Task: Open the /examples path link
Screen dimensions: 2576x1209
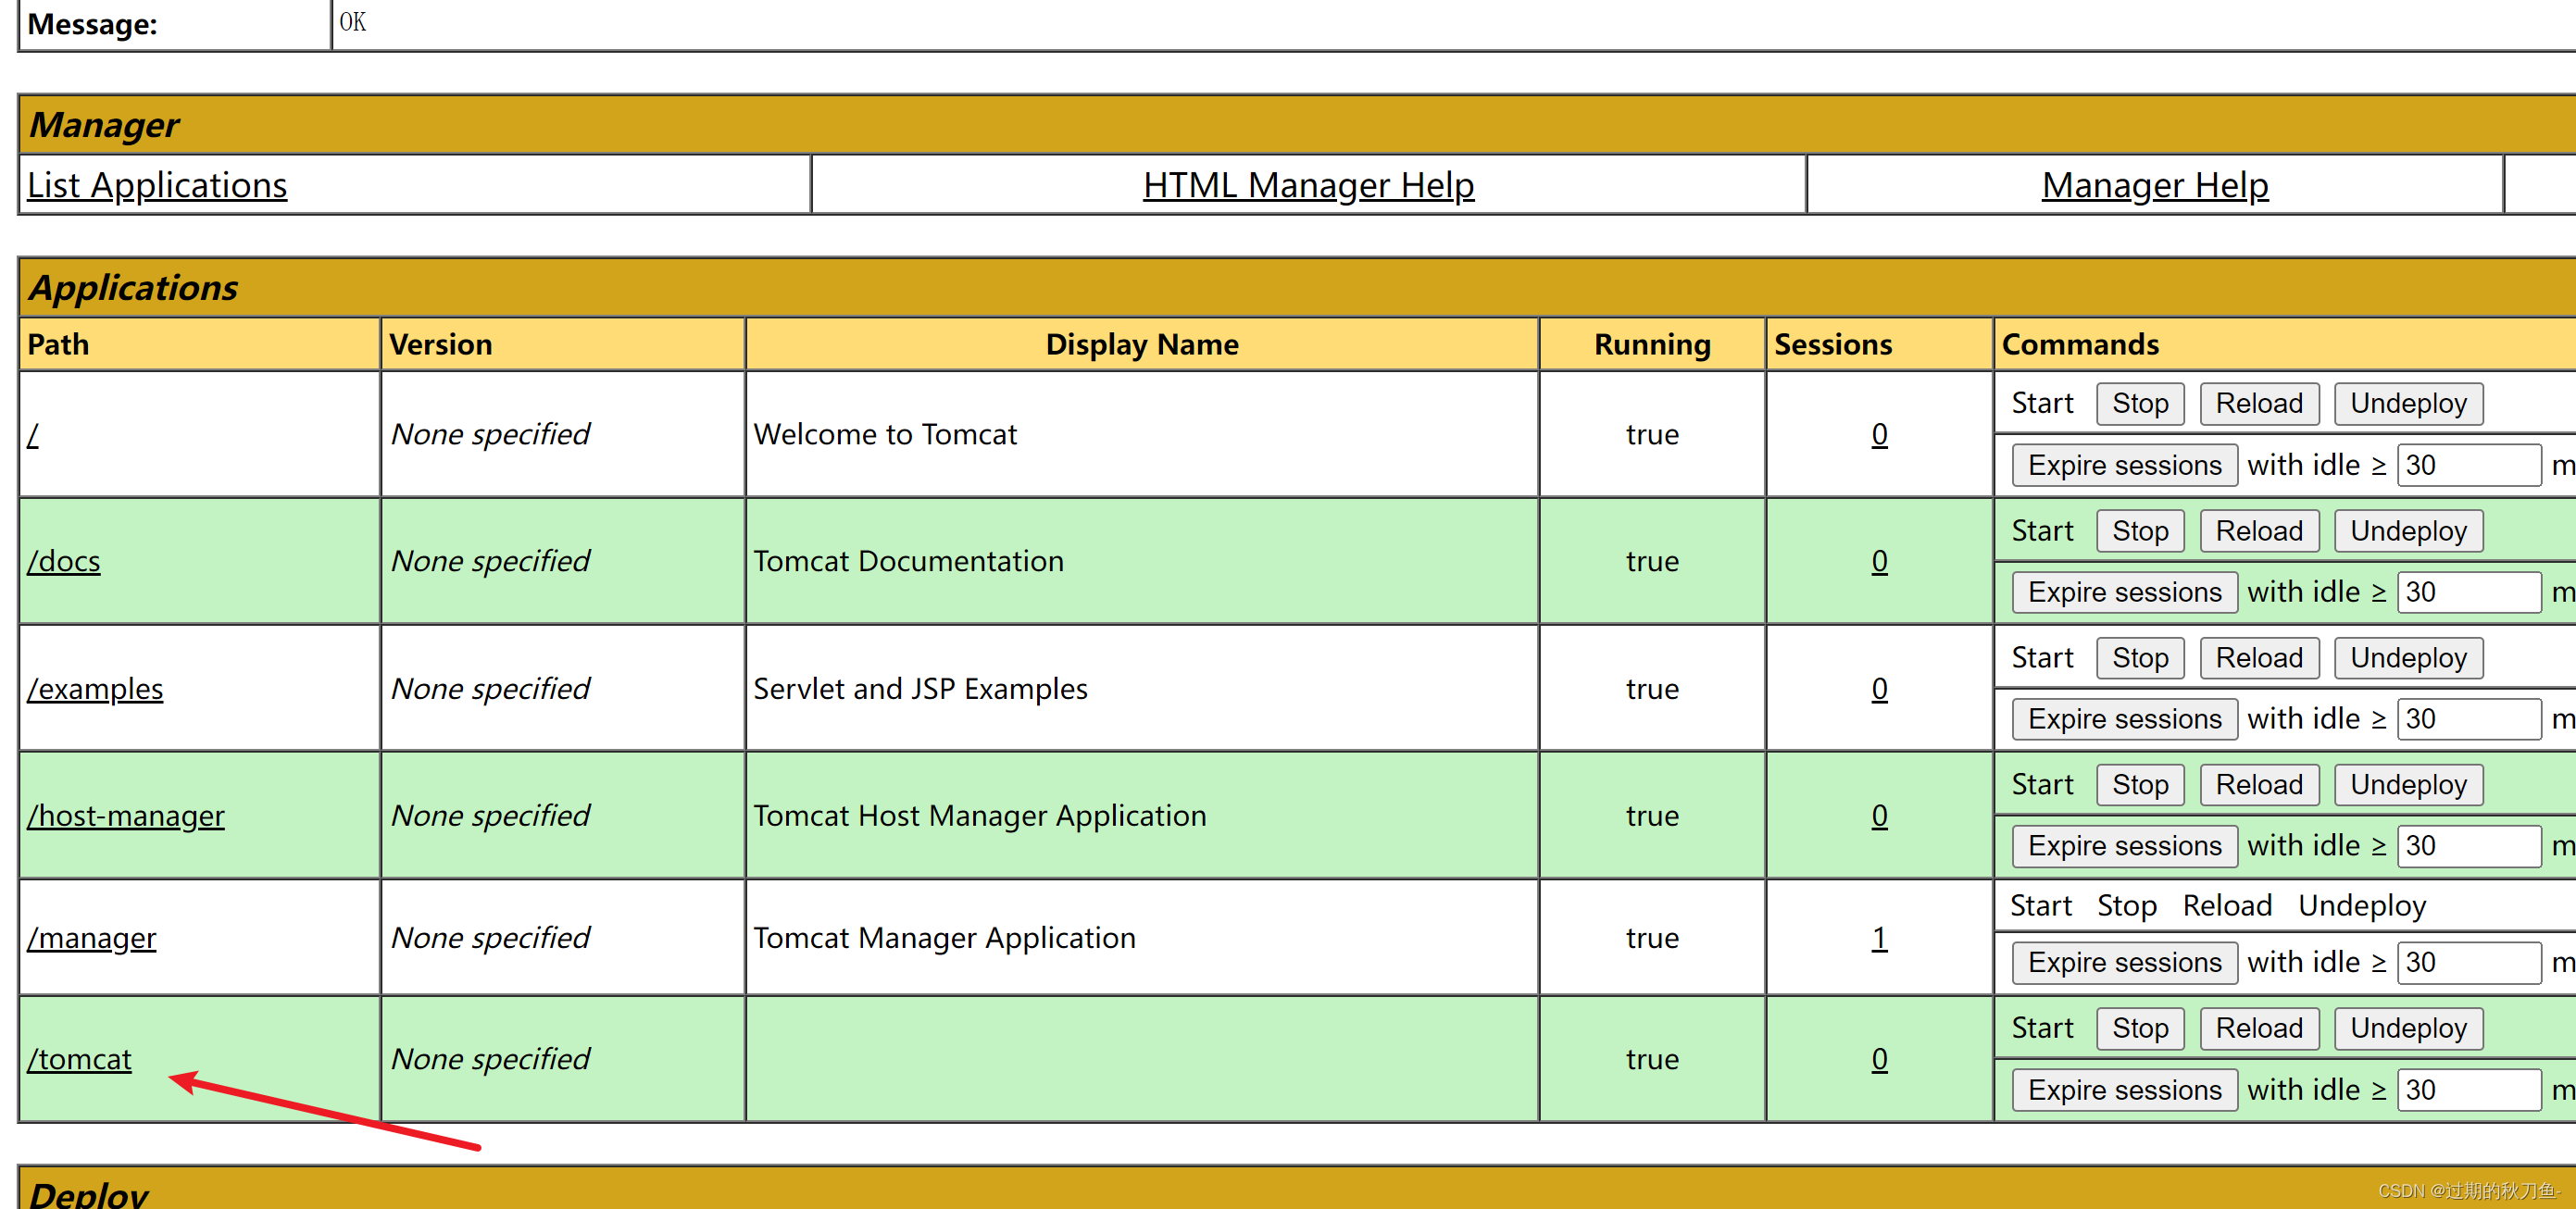Action: point(95,689)
